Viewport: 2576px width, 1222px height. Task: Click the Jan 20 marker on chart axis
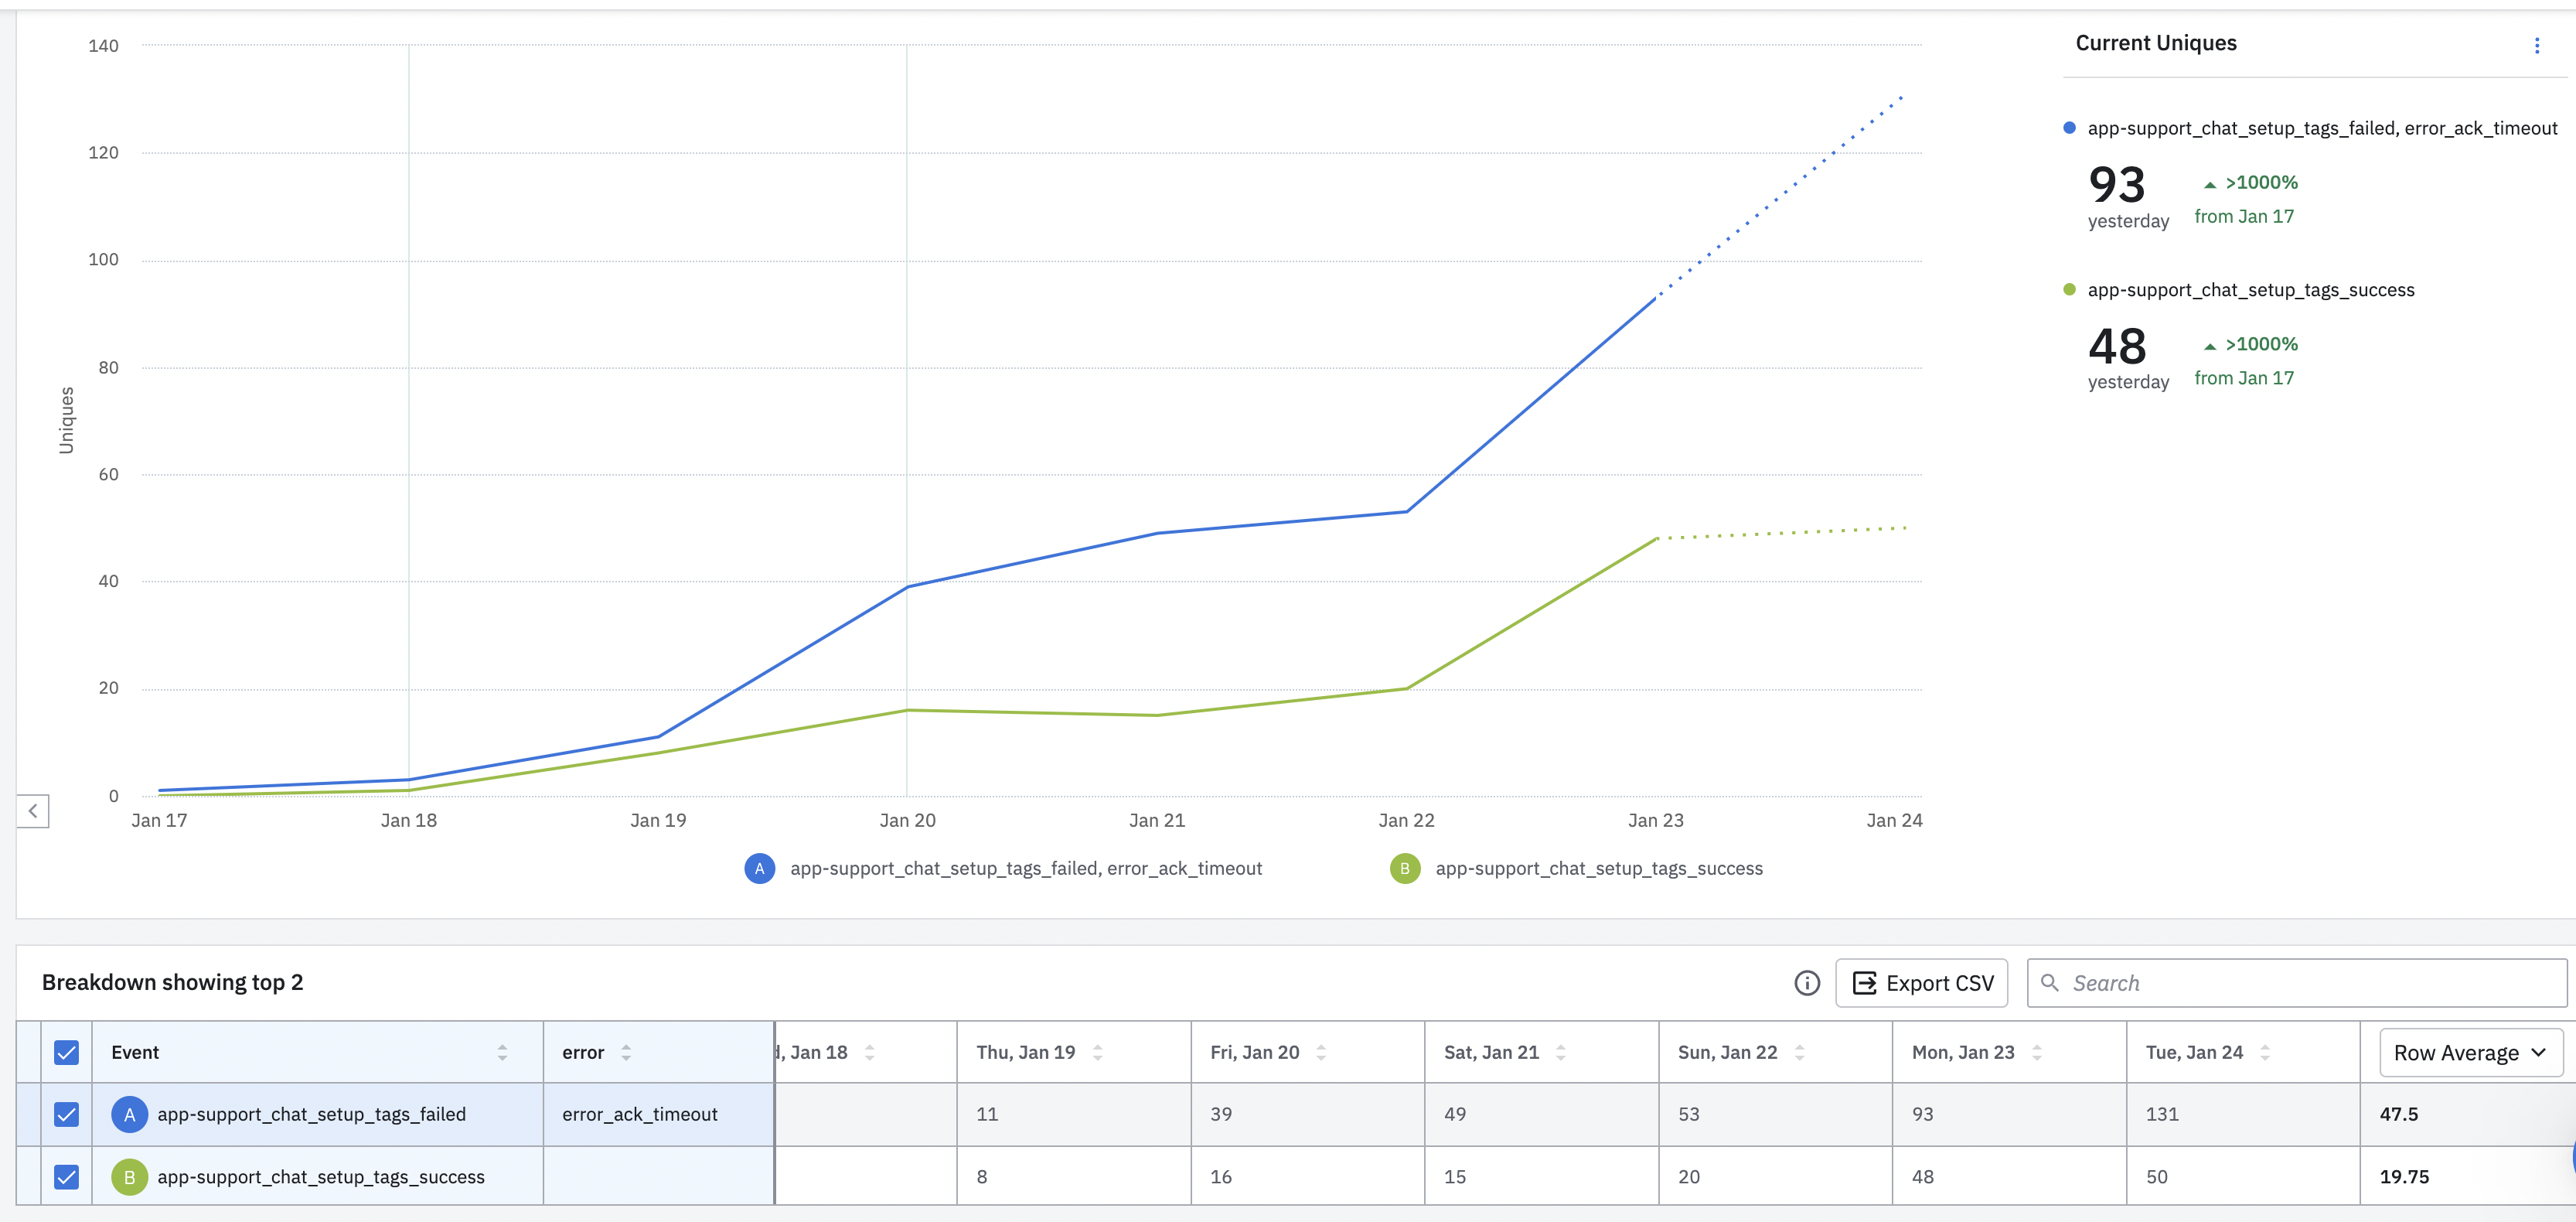point(907,820)
